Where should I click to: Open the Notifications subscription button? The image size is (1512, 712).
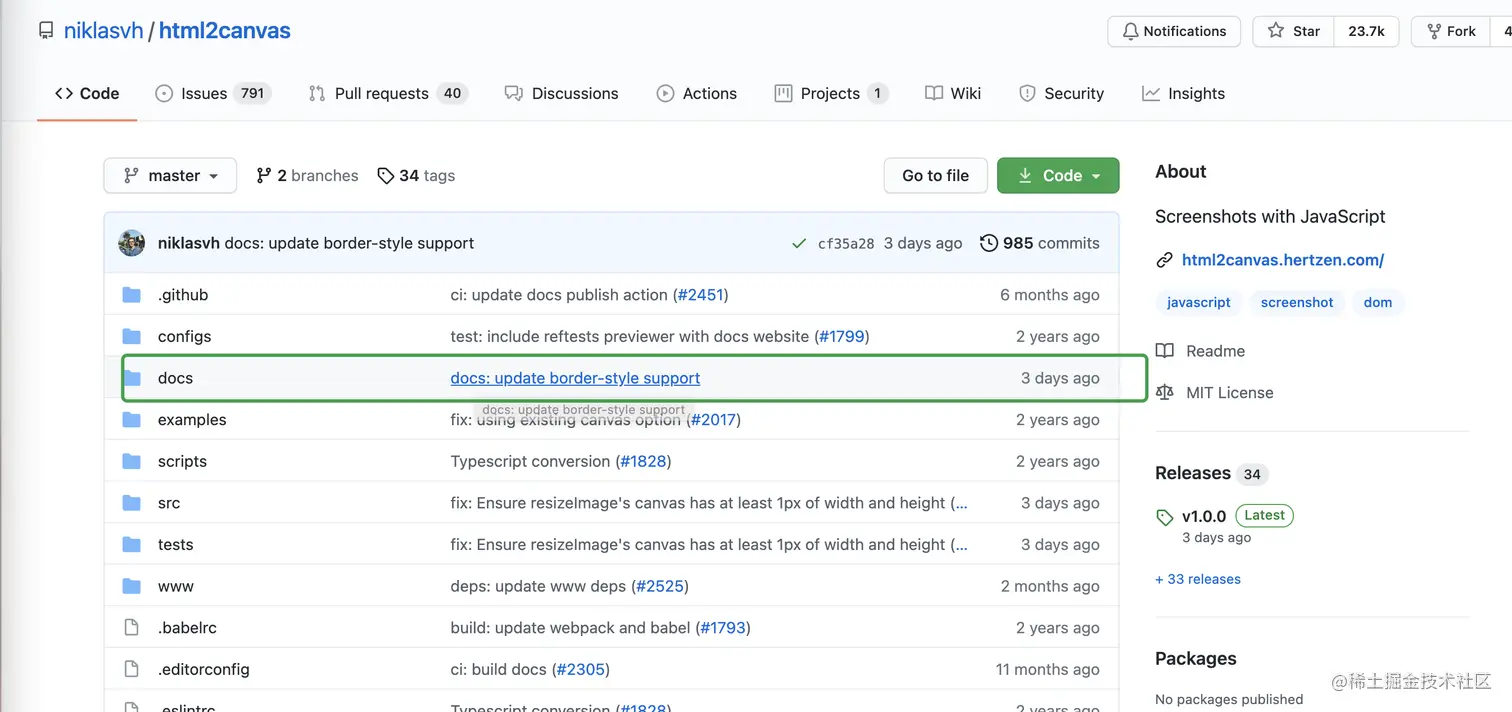[1173, 31]
